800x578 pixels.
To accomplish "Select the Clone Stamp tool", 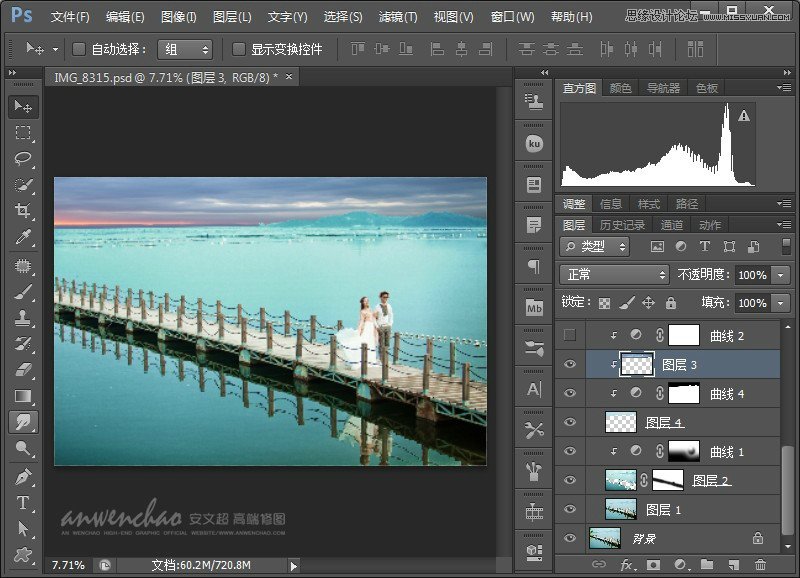I will 23,318.
